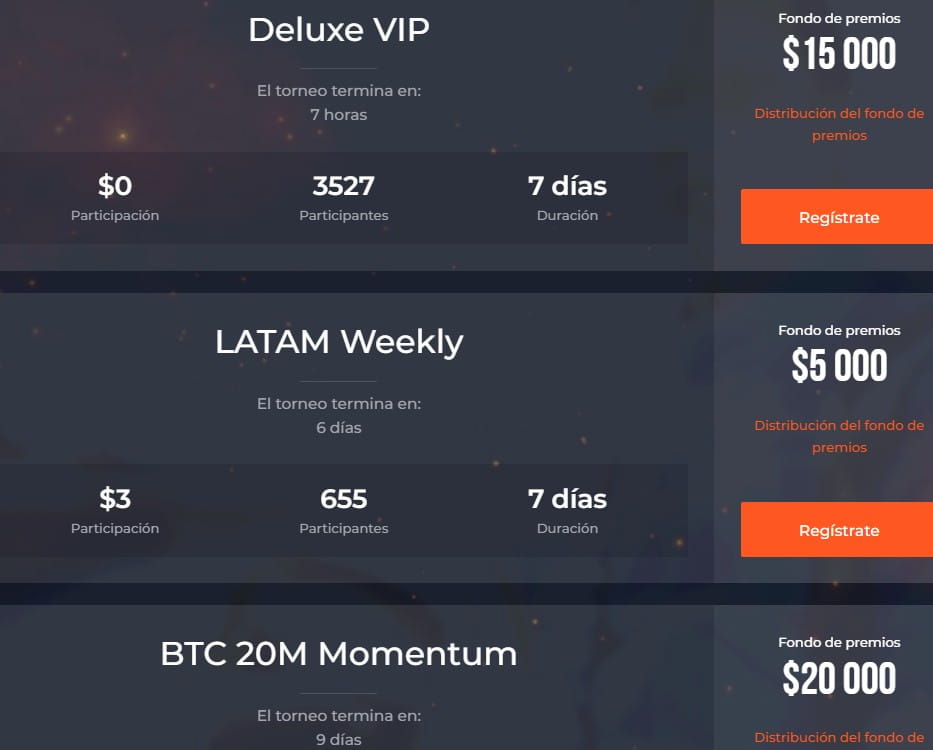Click the '6 días' remaining time text
The image size is (933, 750).
(x=339, y=427)
